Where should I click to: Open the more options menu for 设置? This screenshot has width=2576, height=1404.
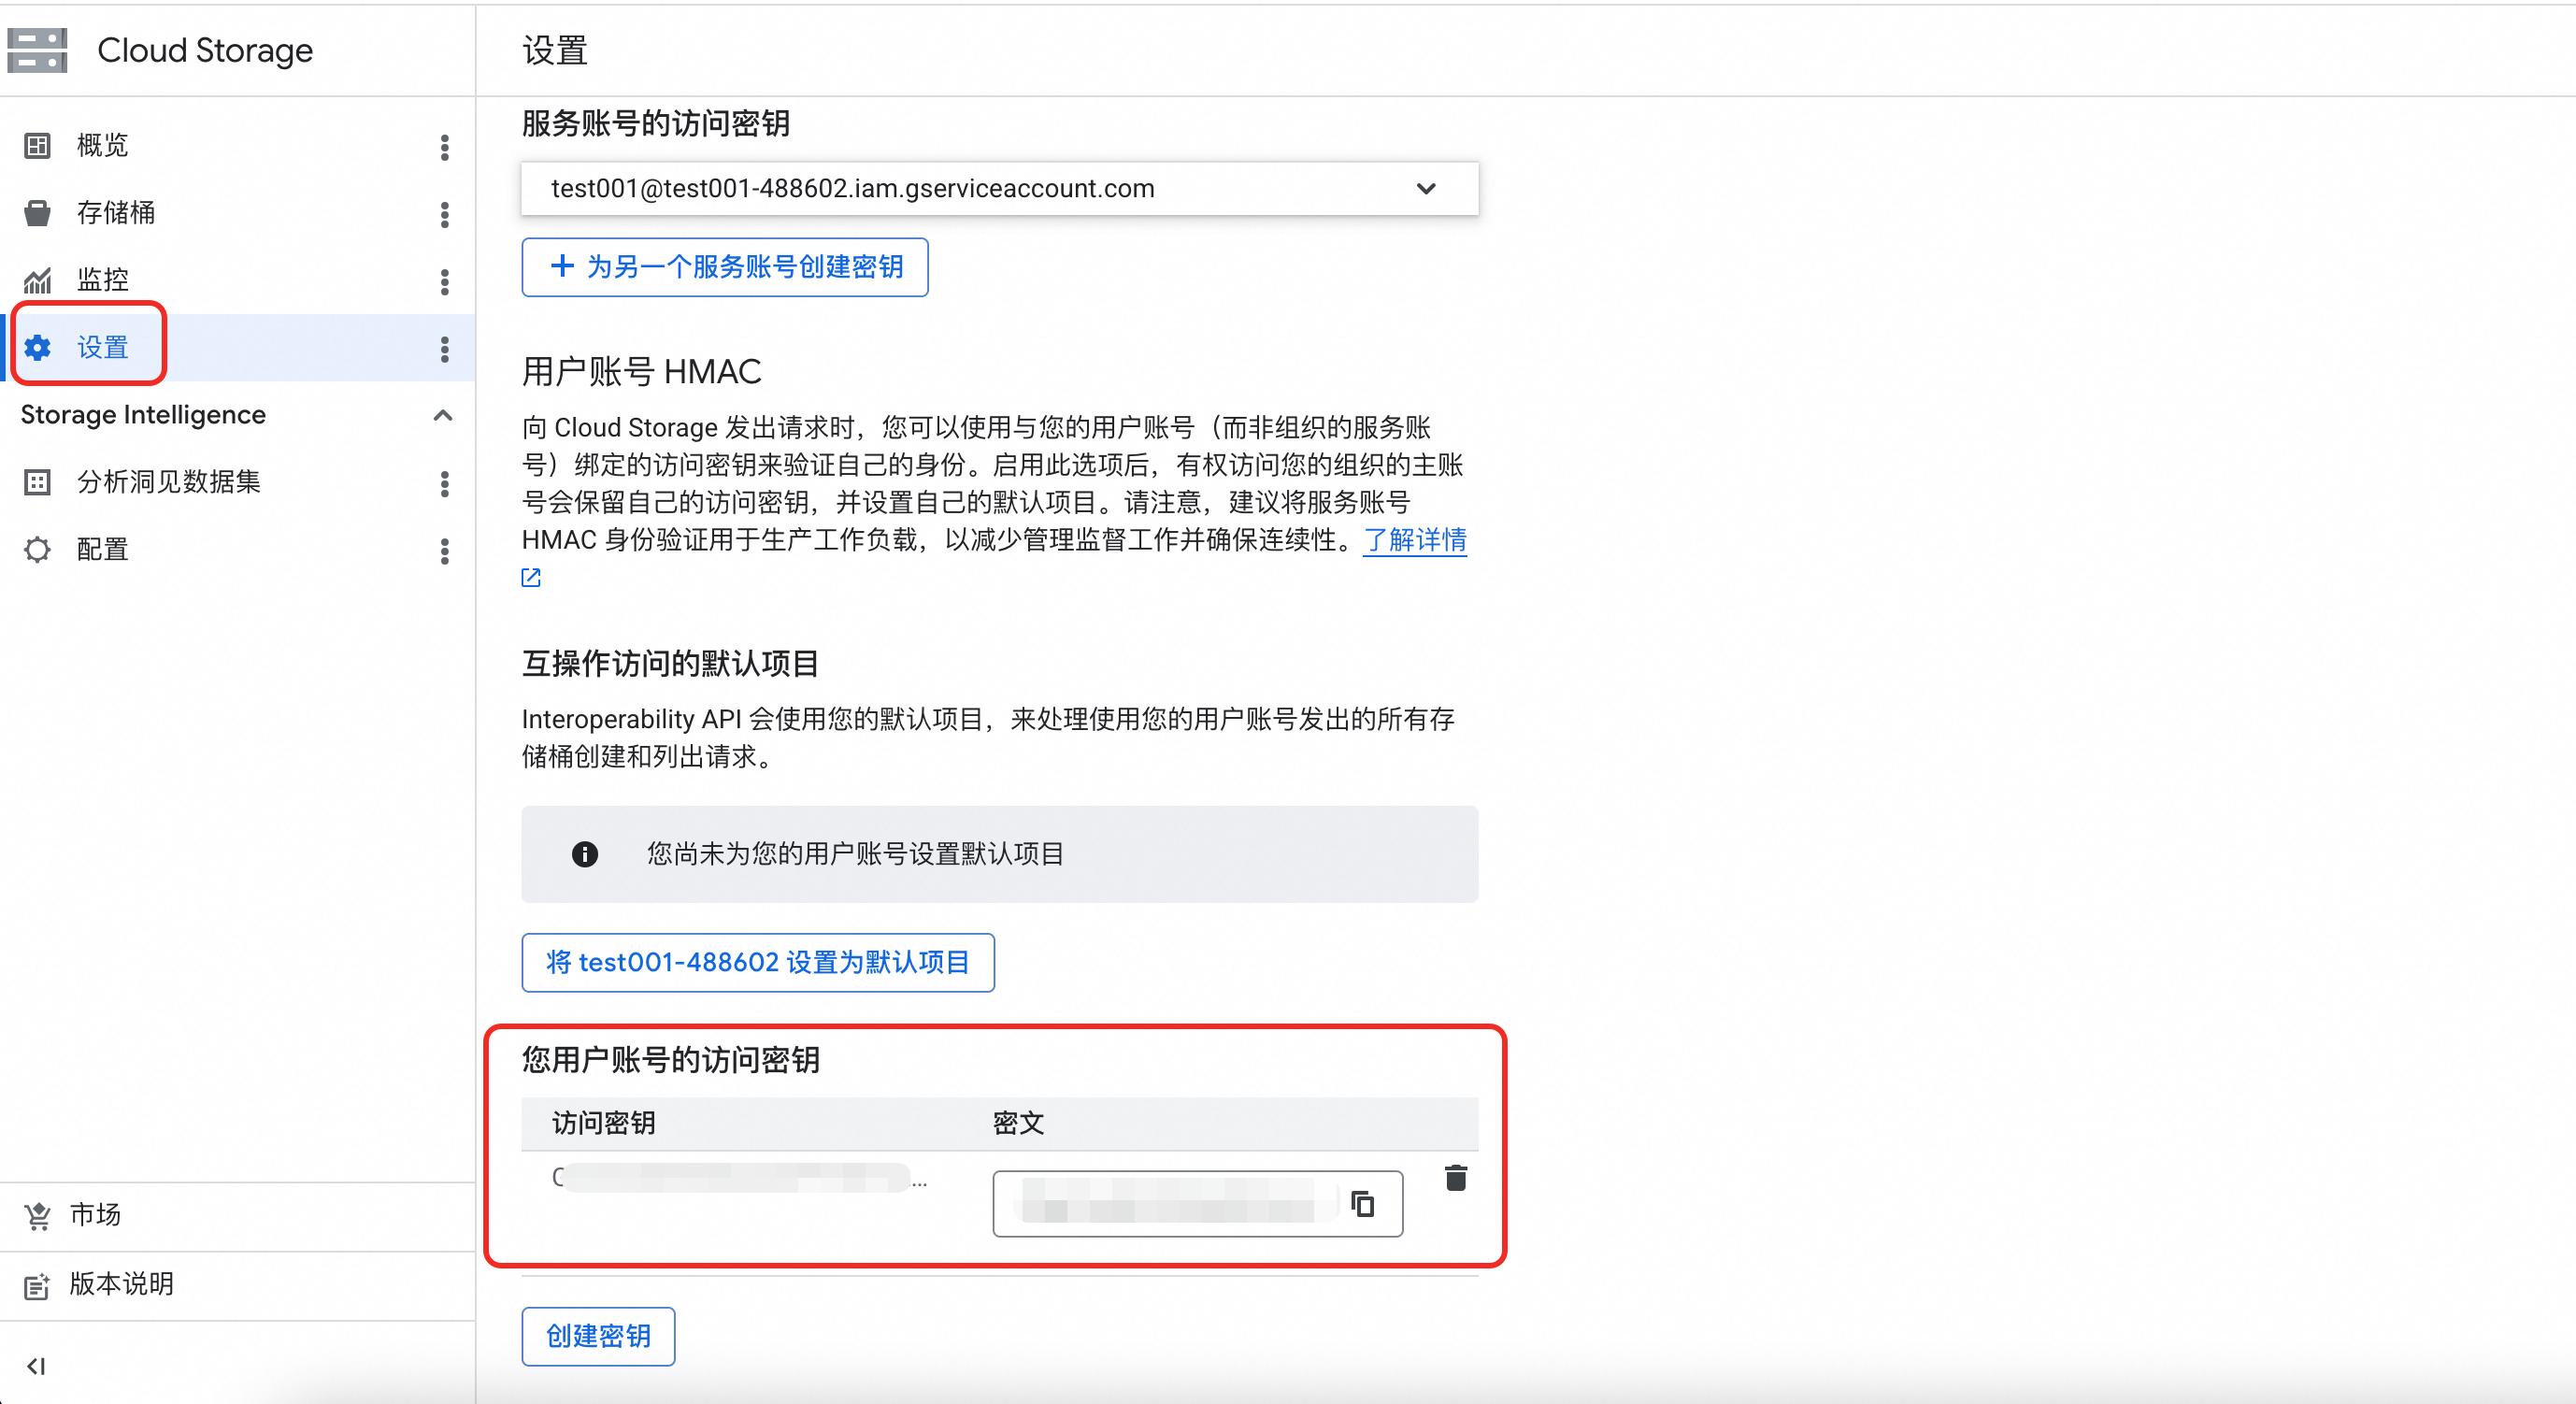(445, 348)
